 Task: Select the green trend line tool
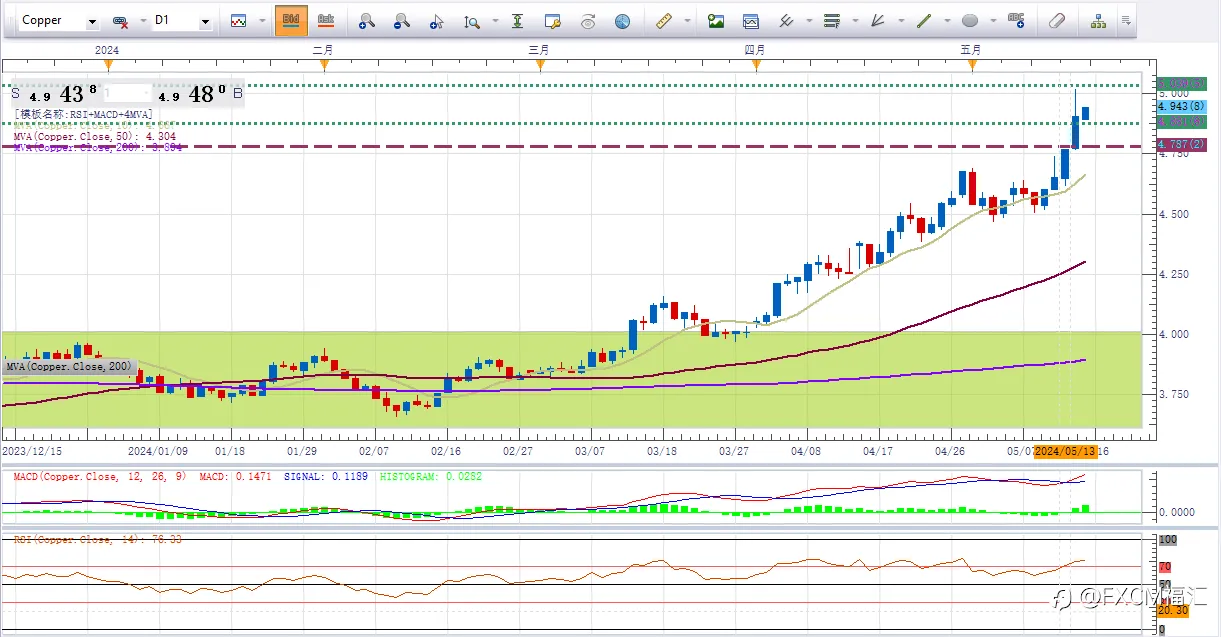pos(924,21)
